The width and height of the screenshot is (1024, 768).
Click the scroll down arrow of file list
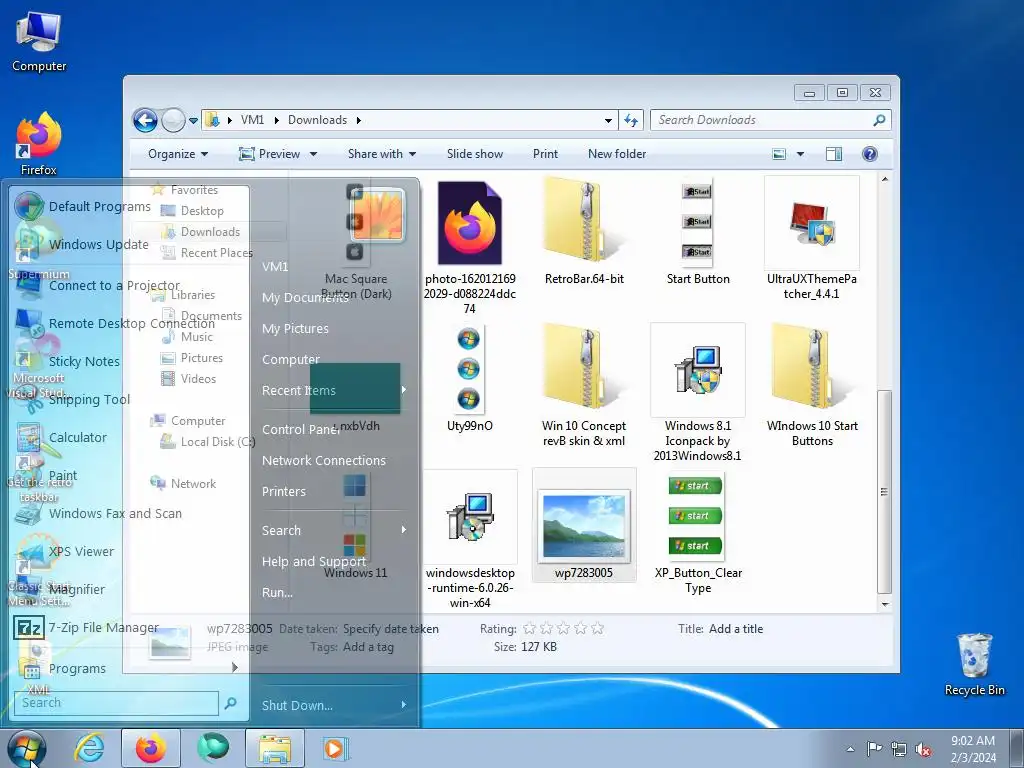click(884, 605)
